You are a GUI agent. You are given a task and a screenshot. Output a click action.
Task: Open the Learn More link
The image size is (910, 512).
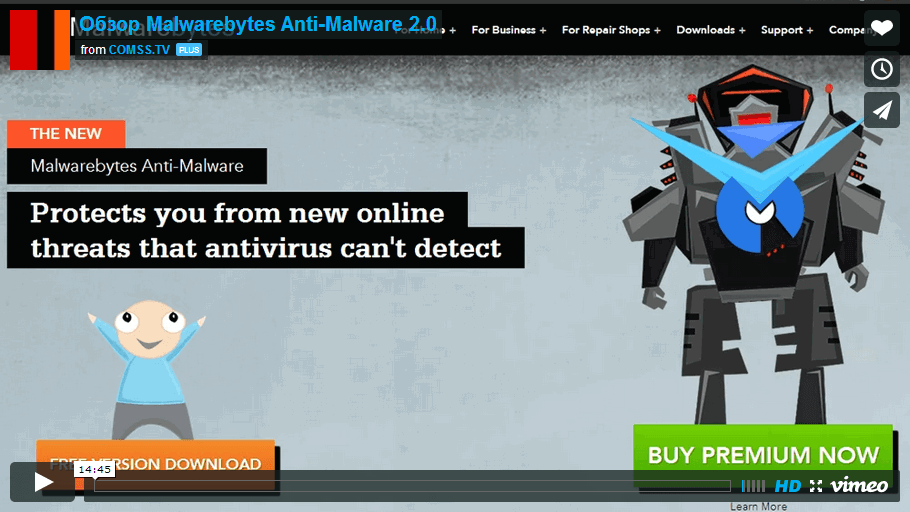(759, 506)
